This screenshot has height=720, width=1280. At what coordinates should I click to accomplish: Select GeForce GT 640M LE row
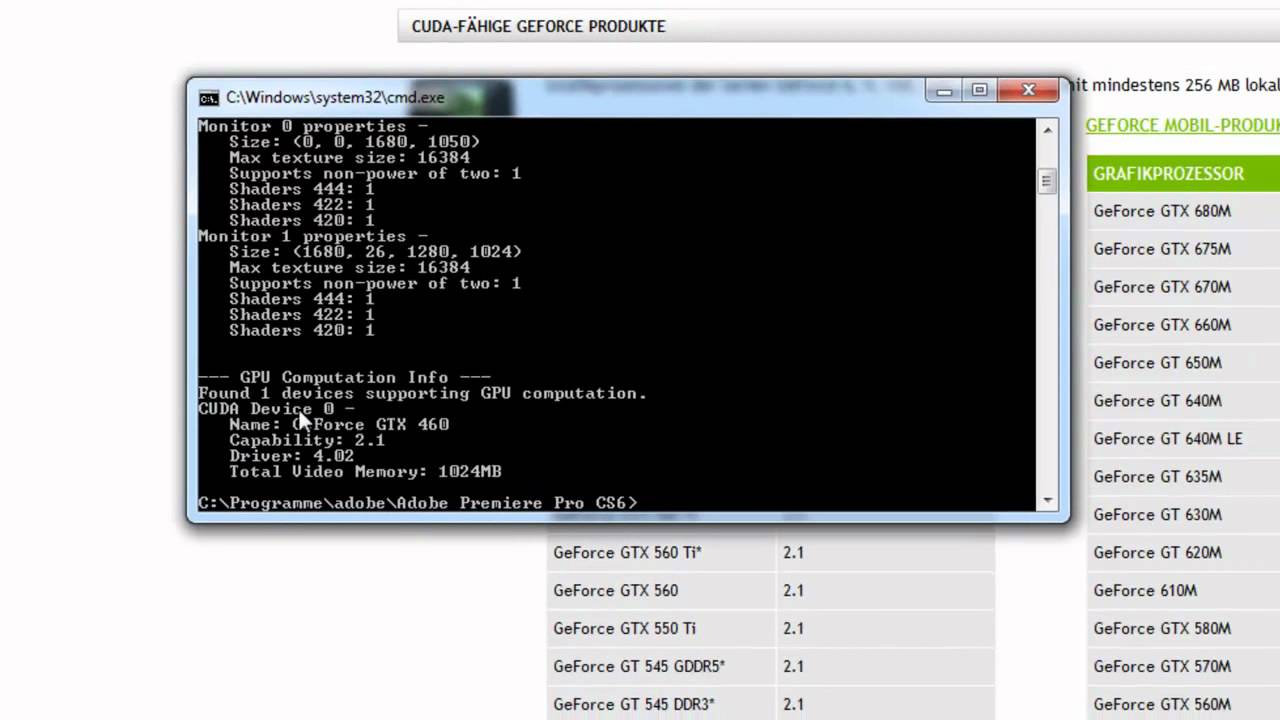pos(1183,439)
